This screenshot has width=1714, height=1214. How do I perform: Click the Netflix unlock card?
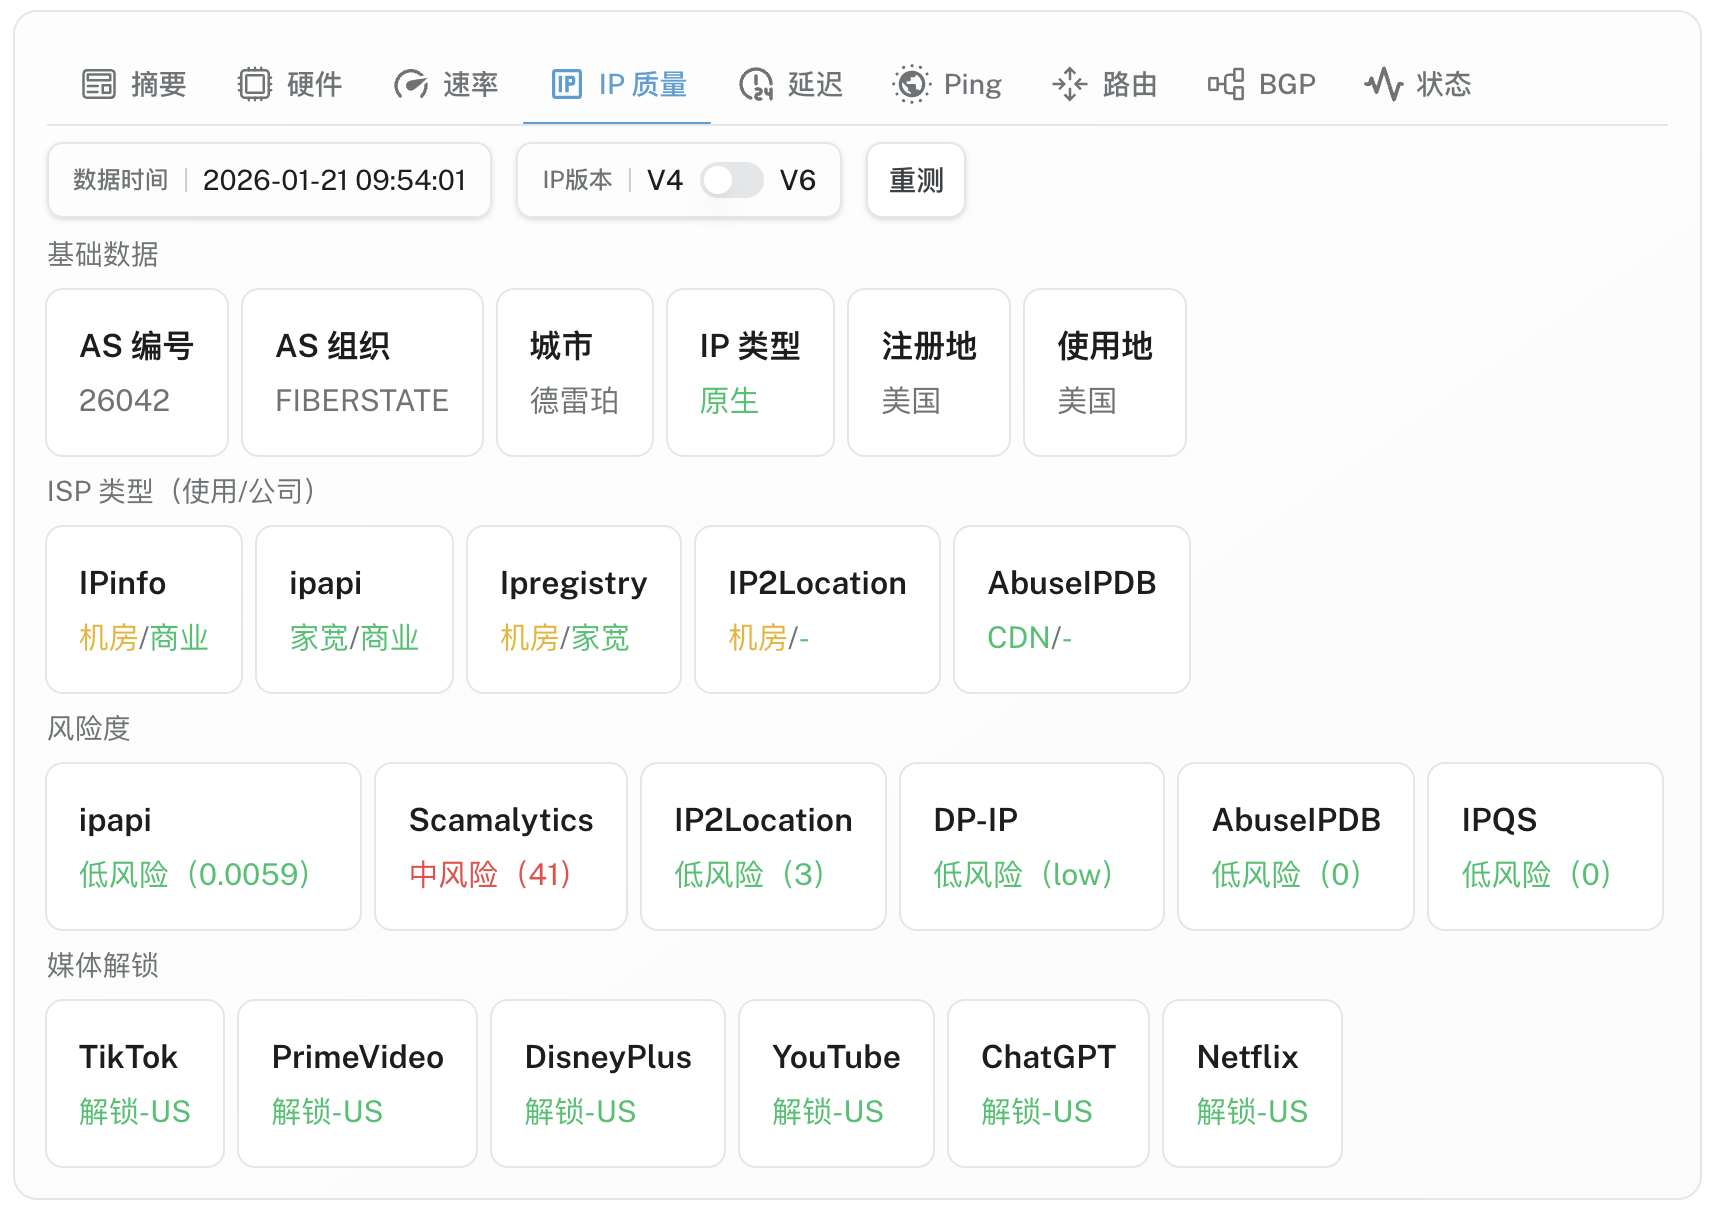coord(1251,1083)
